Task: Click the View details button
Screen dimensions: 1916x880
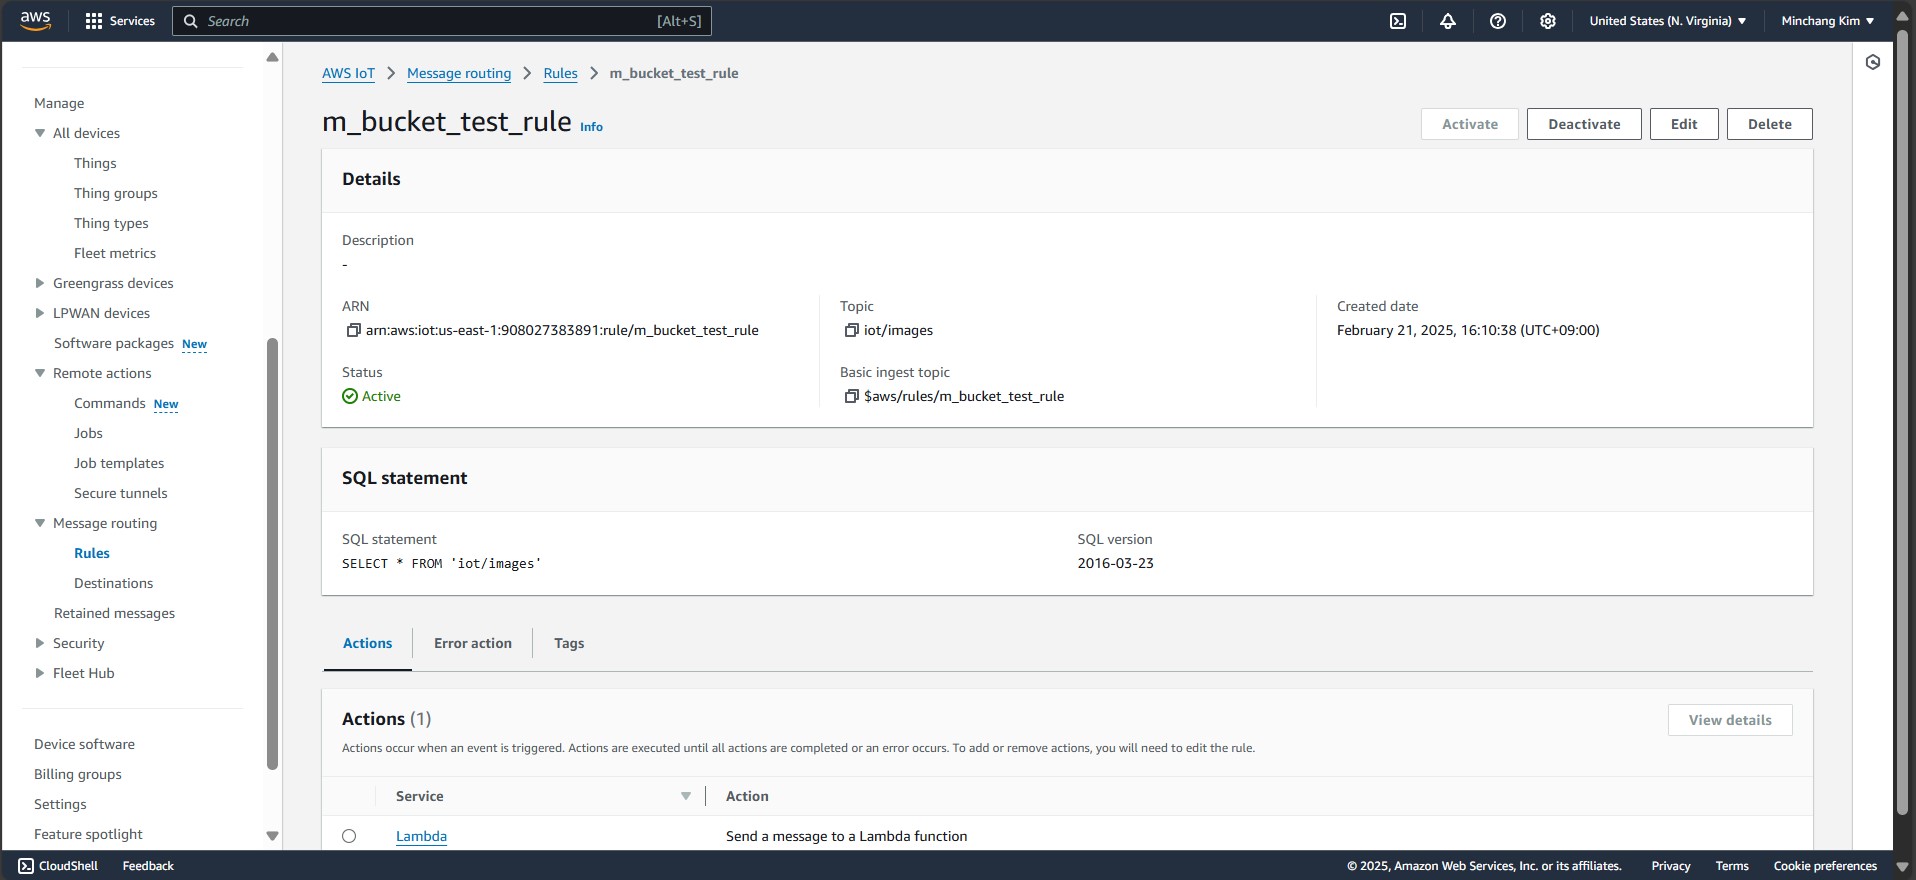Action: pos(1730,720)
